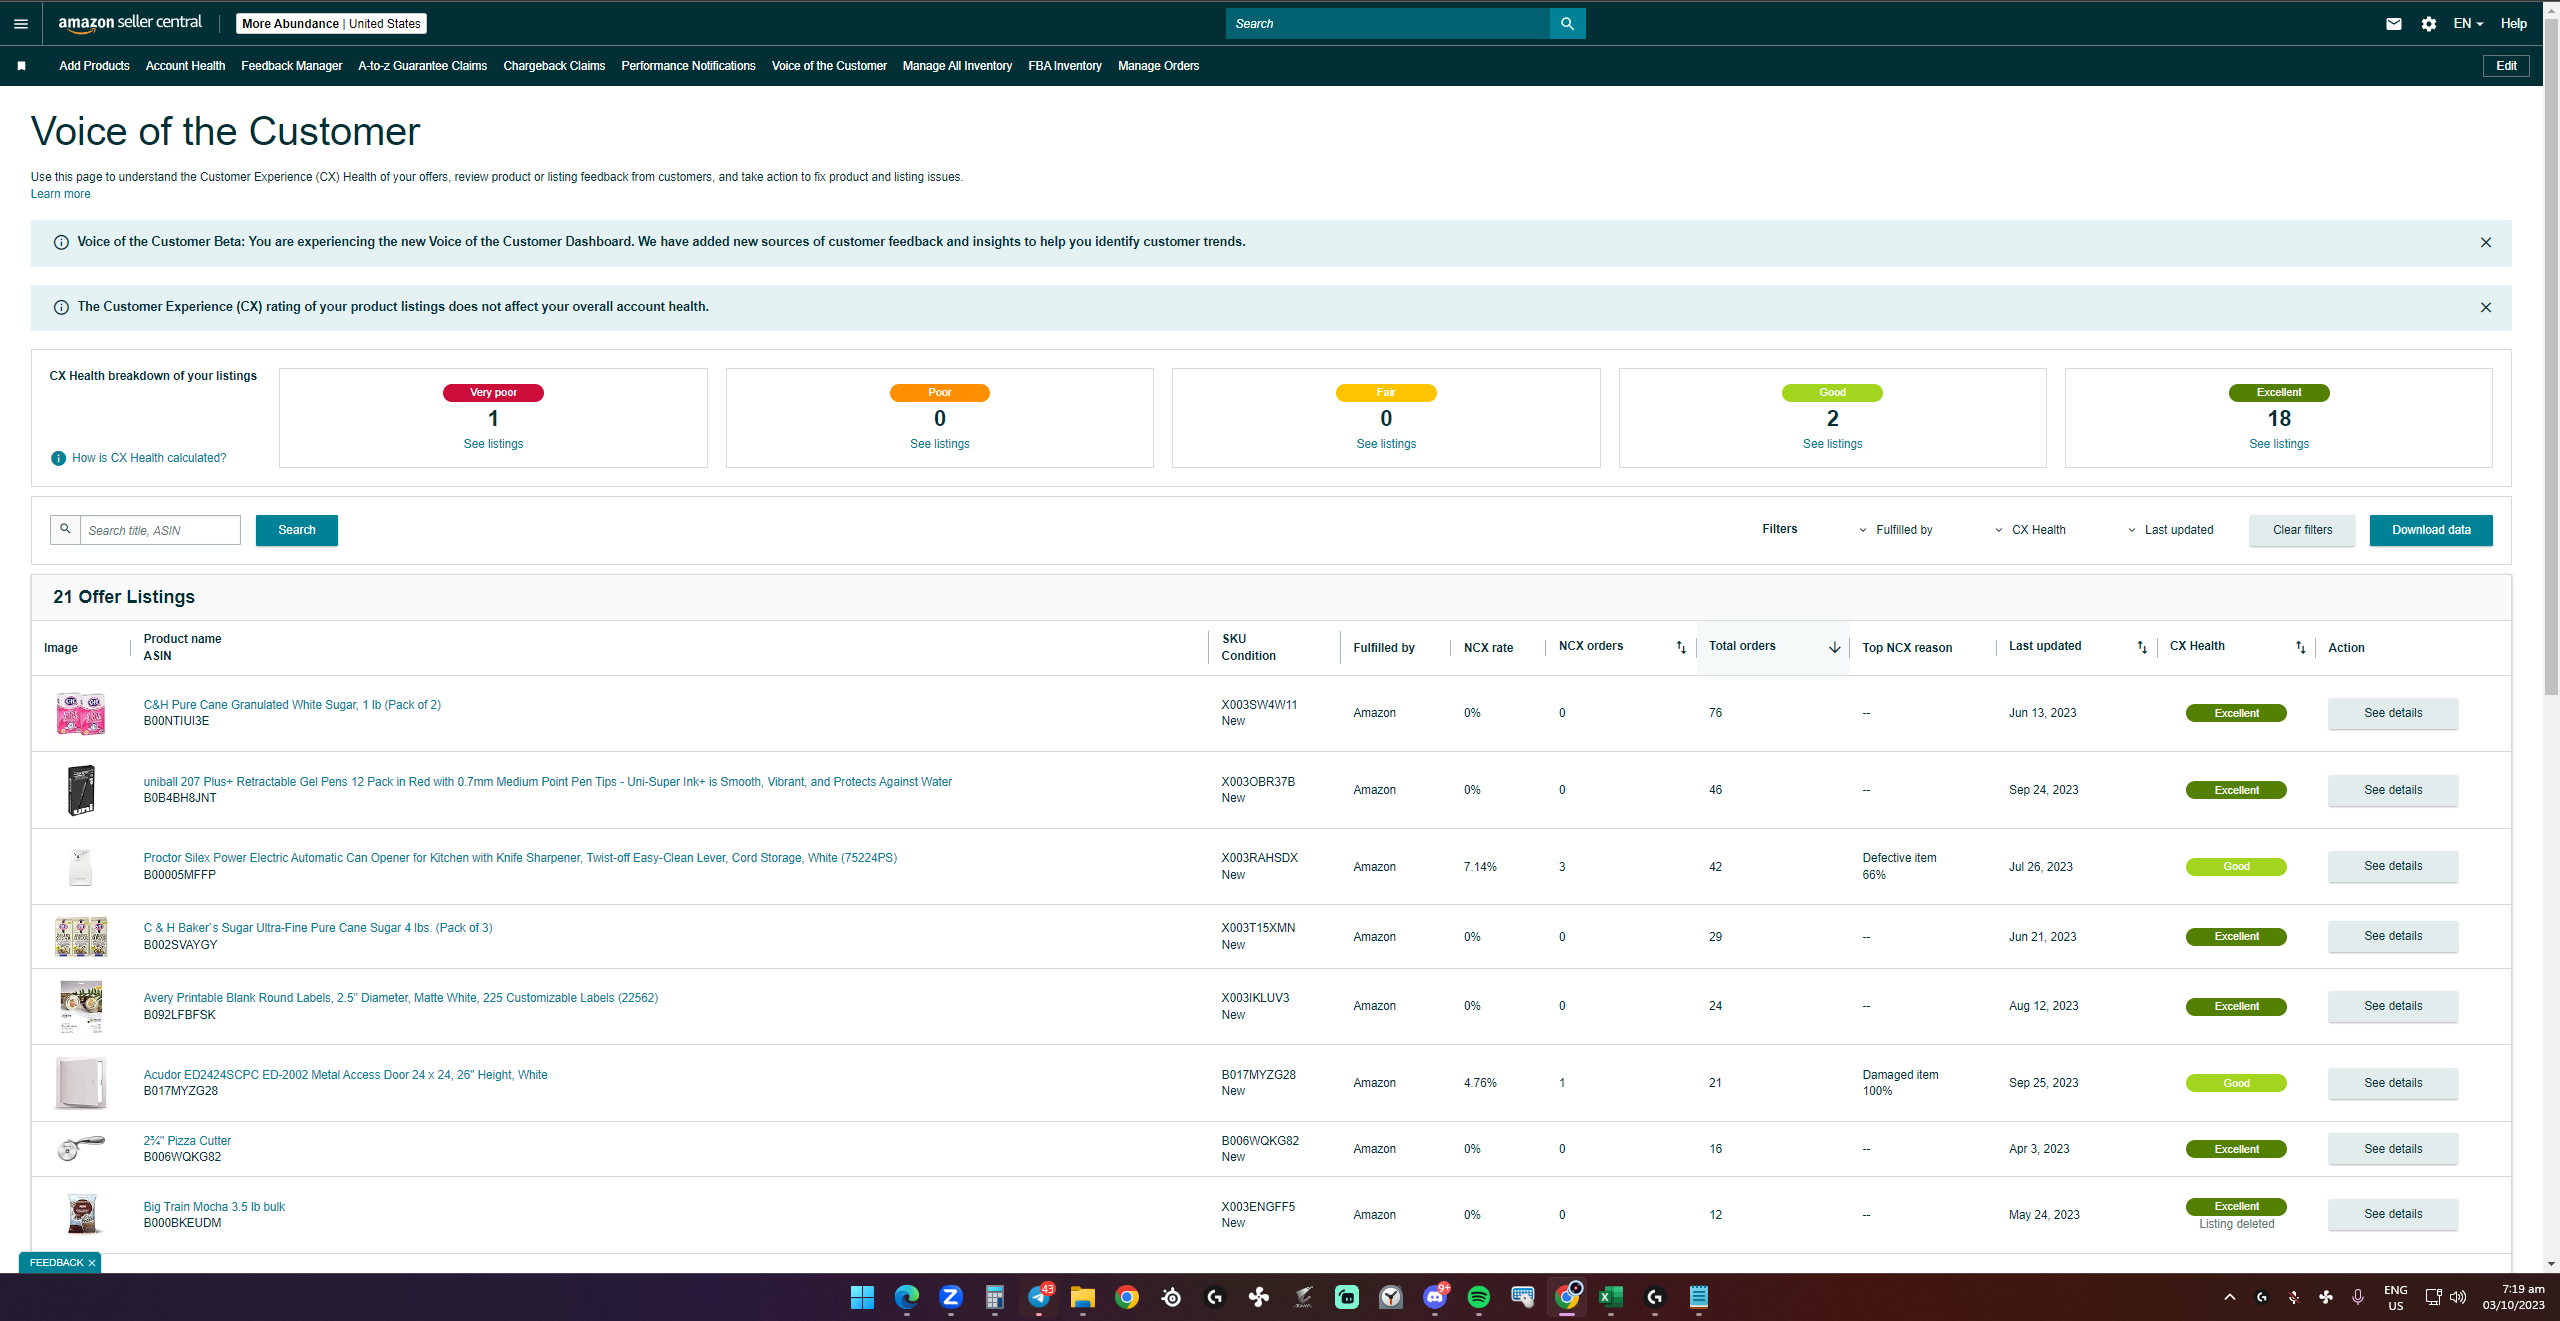This screenshot has height=1321, width=2560.
Task: Open Manage All Inventory nav item
Action: click(957, 66)
